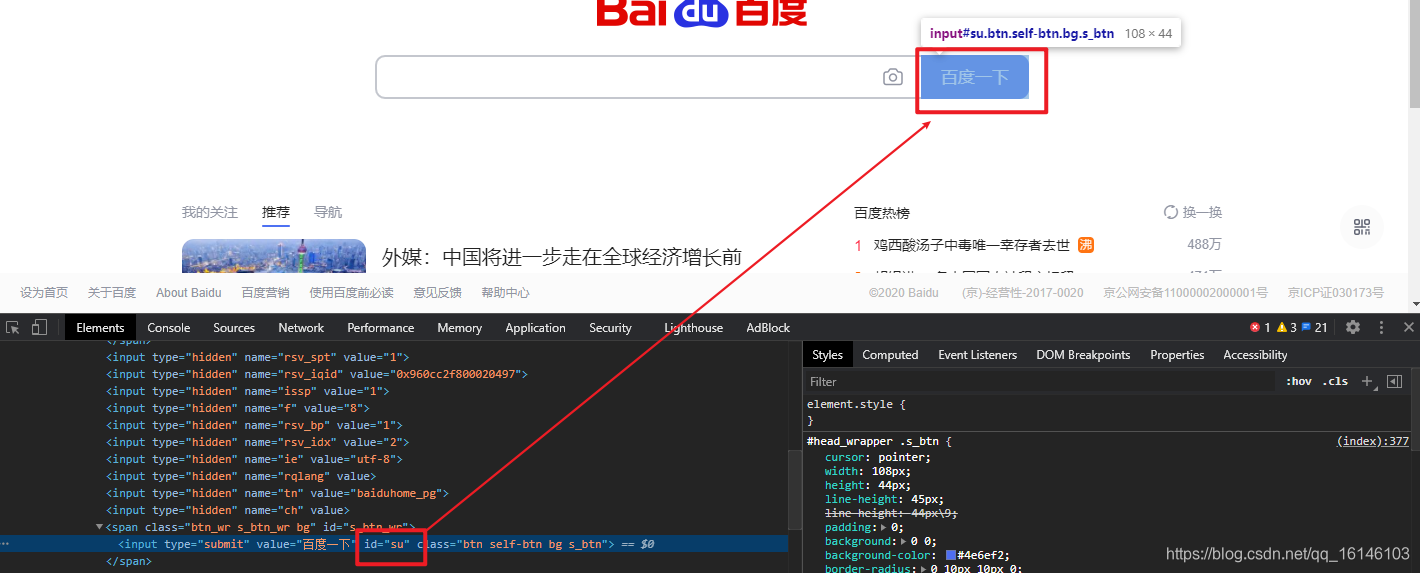Click the 设为首页 footer link
The height and width of the screenshot is (573, 1420).
tap(44, 292)
